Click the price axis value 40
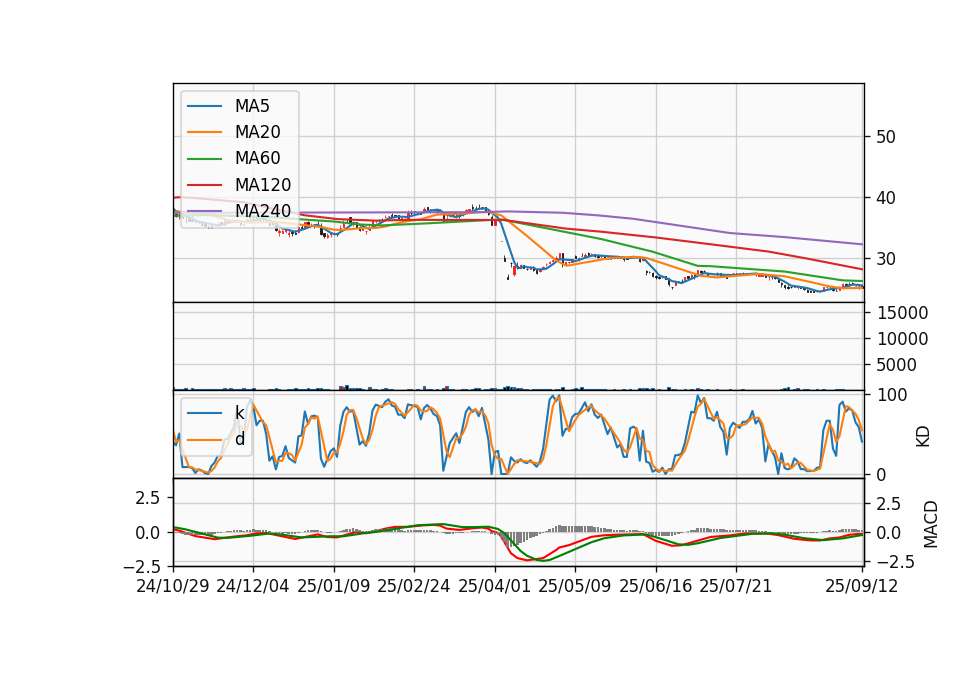This screenshot has width=960, height=690. click(x=886, y=198)
